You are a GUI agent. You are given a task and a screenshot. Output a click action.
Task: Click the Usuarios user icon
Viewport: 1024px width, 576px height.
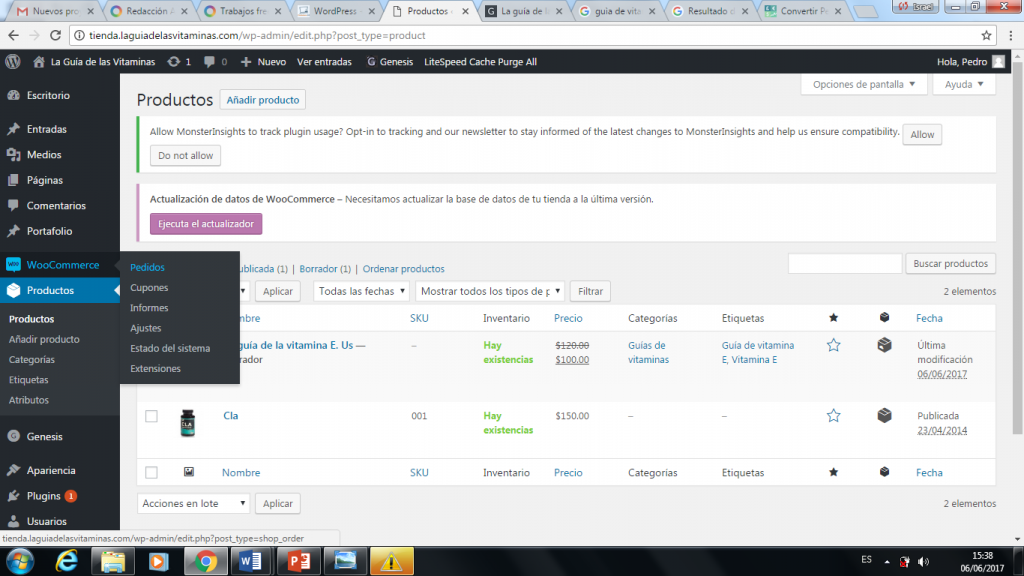point(14,521)
